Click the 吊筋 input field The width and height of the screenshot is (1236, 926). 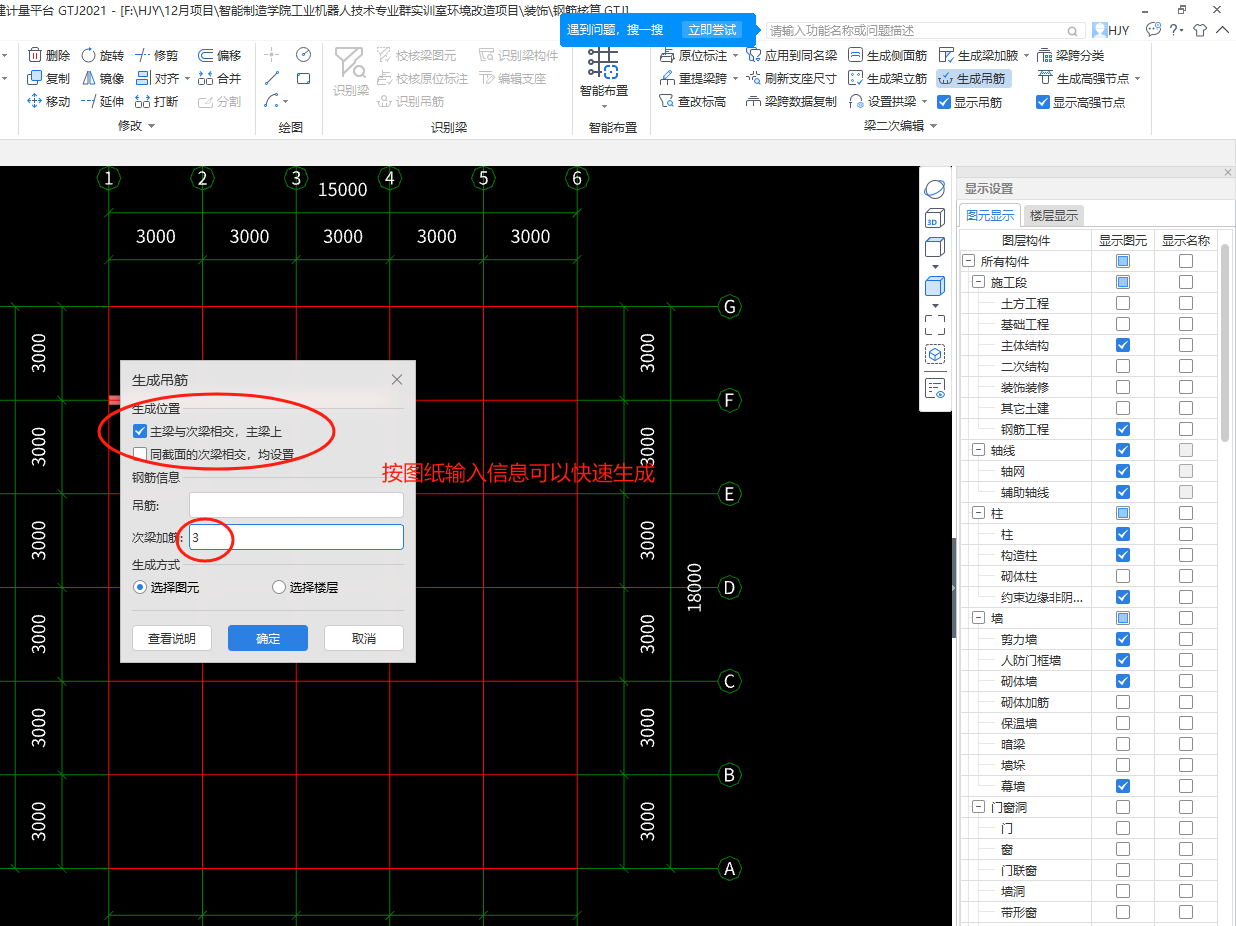tap(296, 505)
